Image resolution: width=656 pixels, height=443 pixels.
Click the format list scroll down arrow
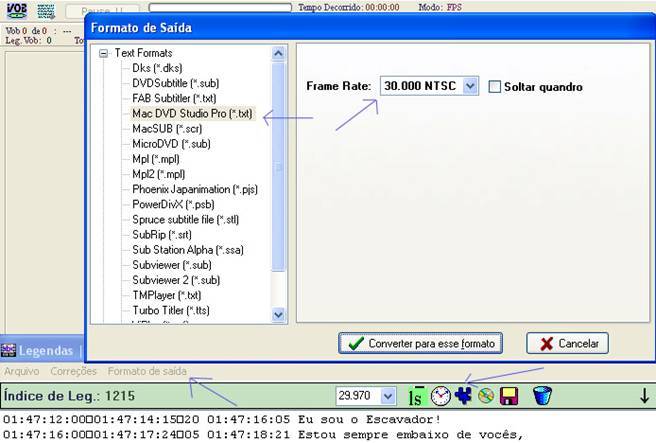(278, 314)
